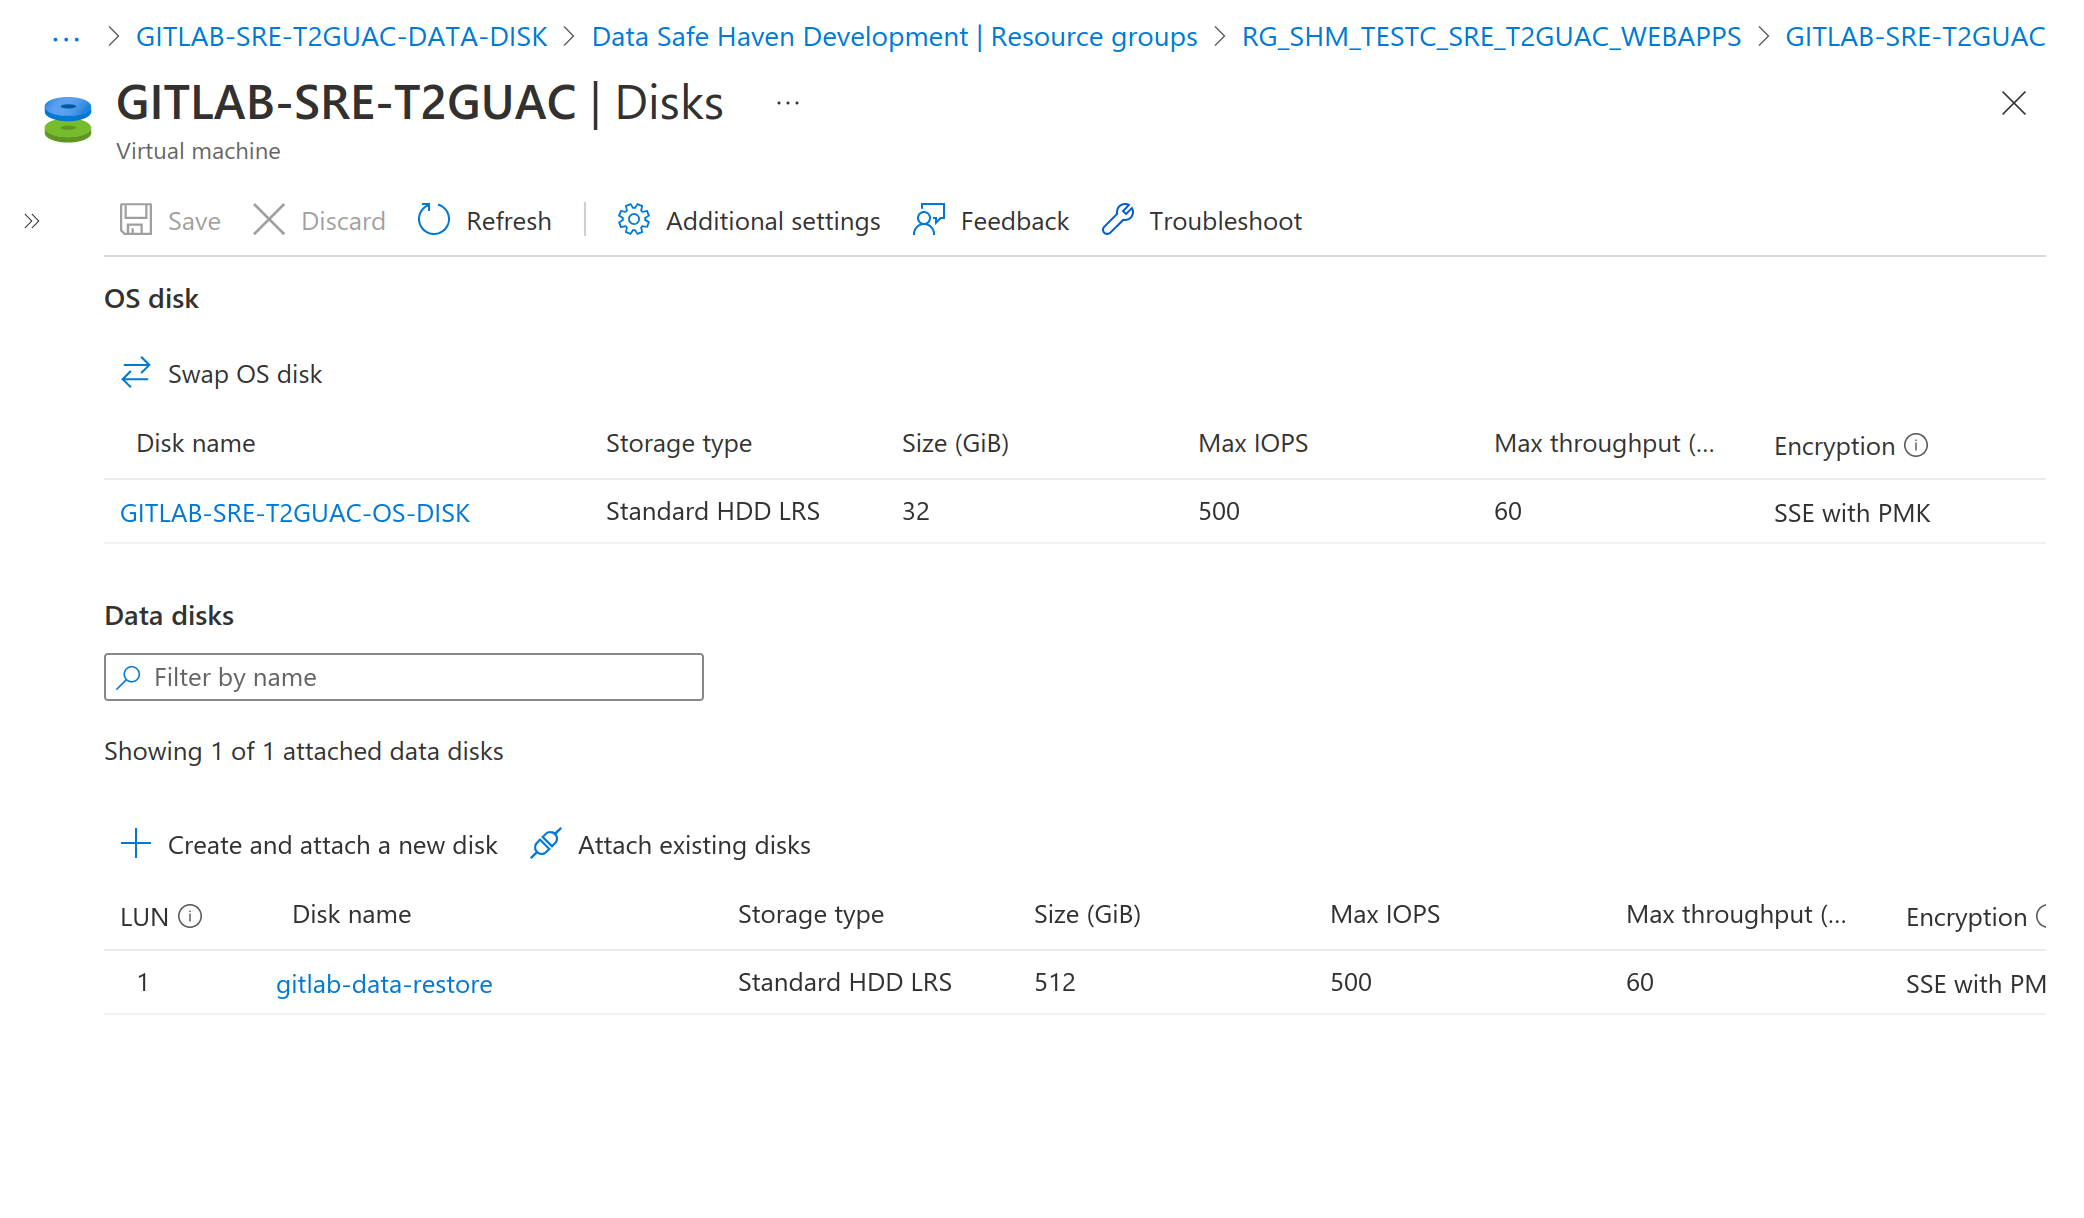2084x1218 pixels.
Task: Click SSE with PMK on OS disk row
Action: tap(1852, 513)
